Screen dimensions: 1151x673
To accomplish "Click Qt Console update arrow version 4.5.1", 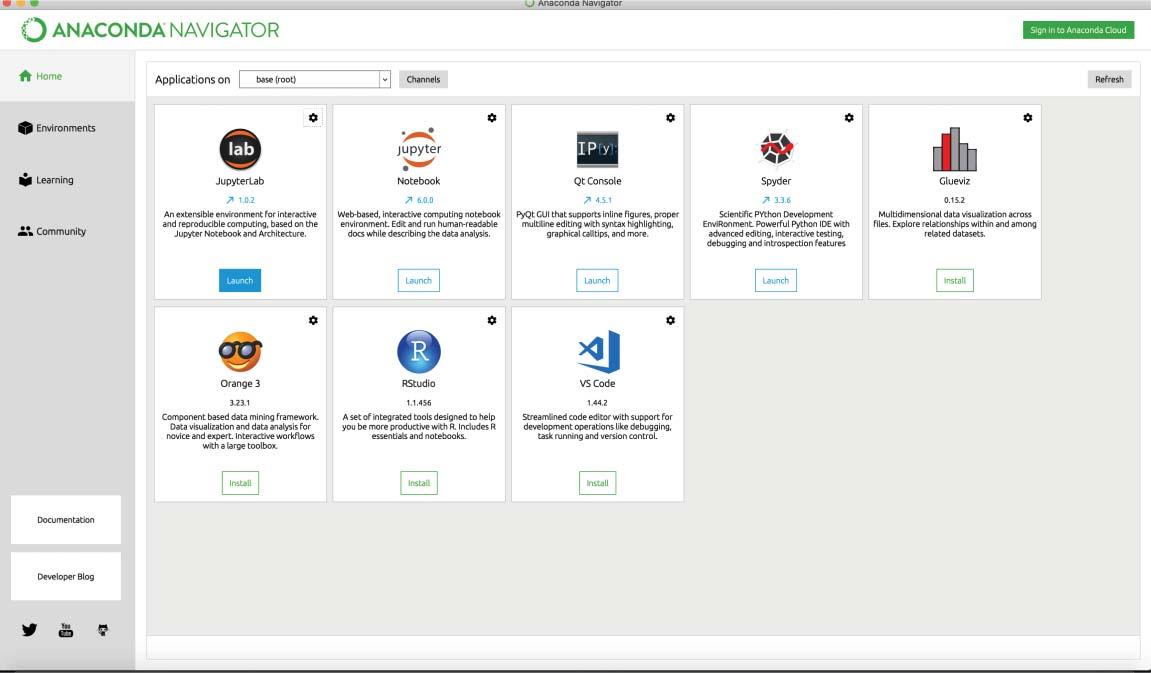I will [598, 200].
